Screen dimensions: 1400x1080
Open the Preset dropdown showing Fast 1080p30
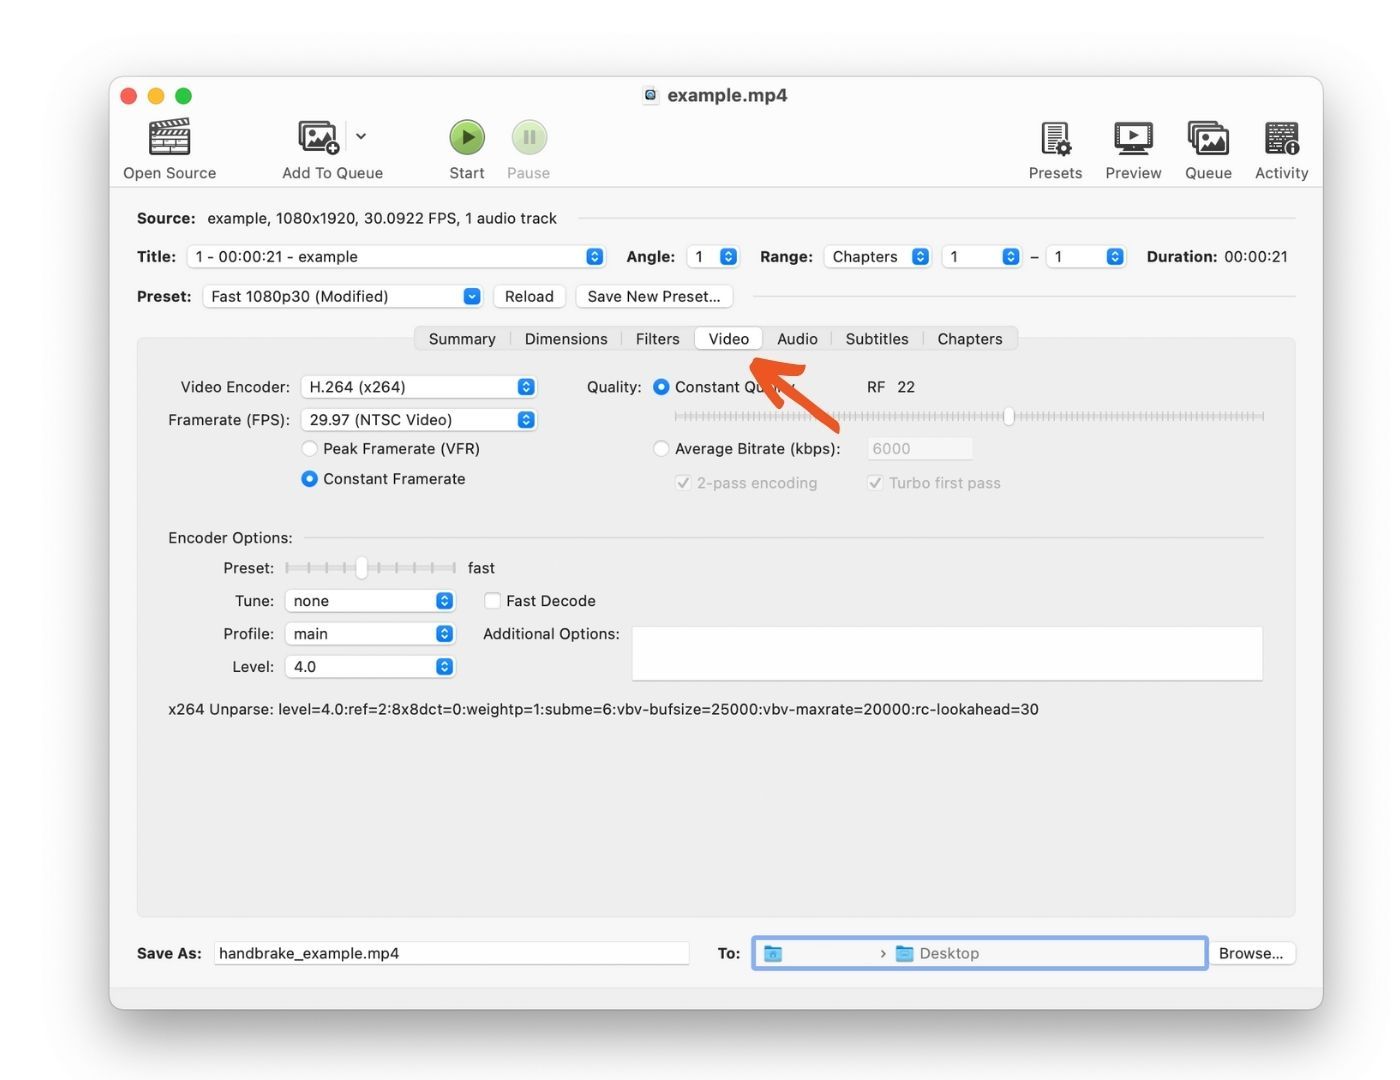coord(342,296)
